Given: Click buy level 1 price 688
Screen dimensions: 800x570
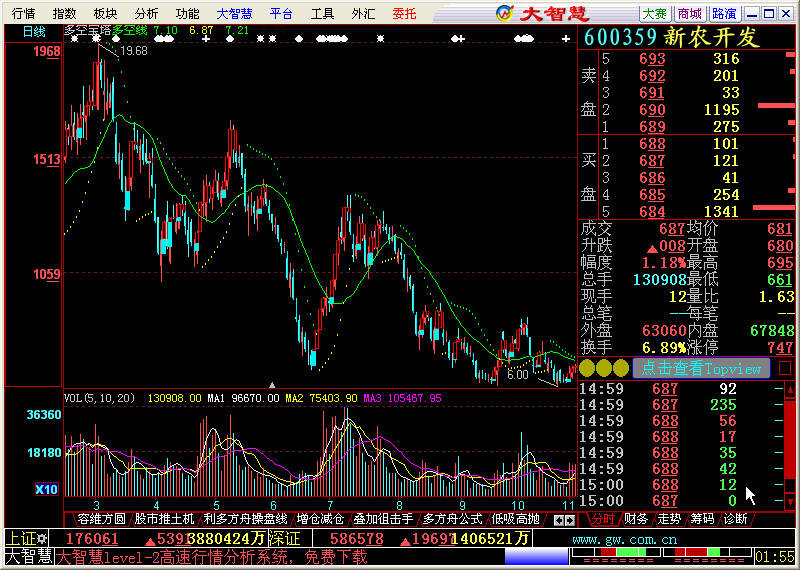Looking at the screenshot, I should tap(652, 143).
